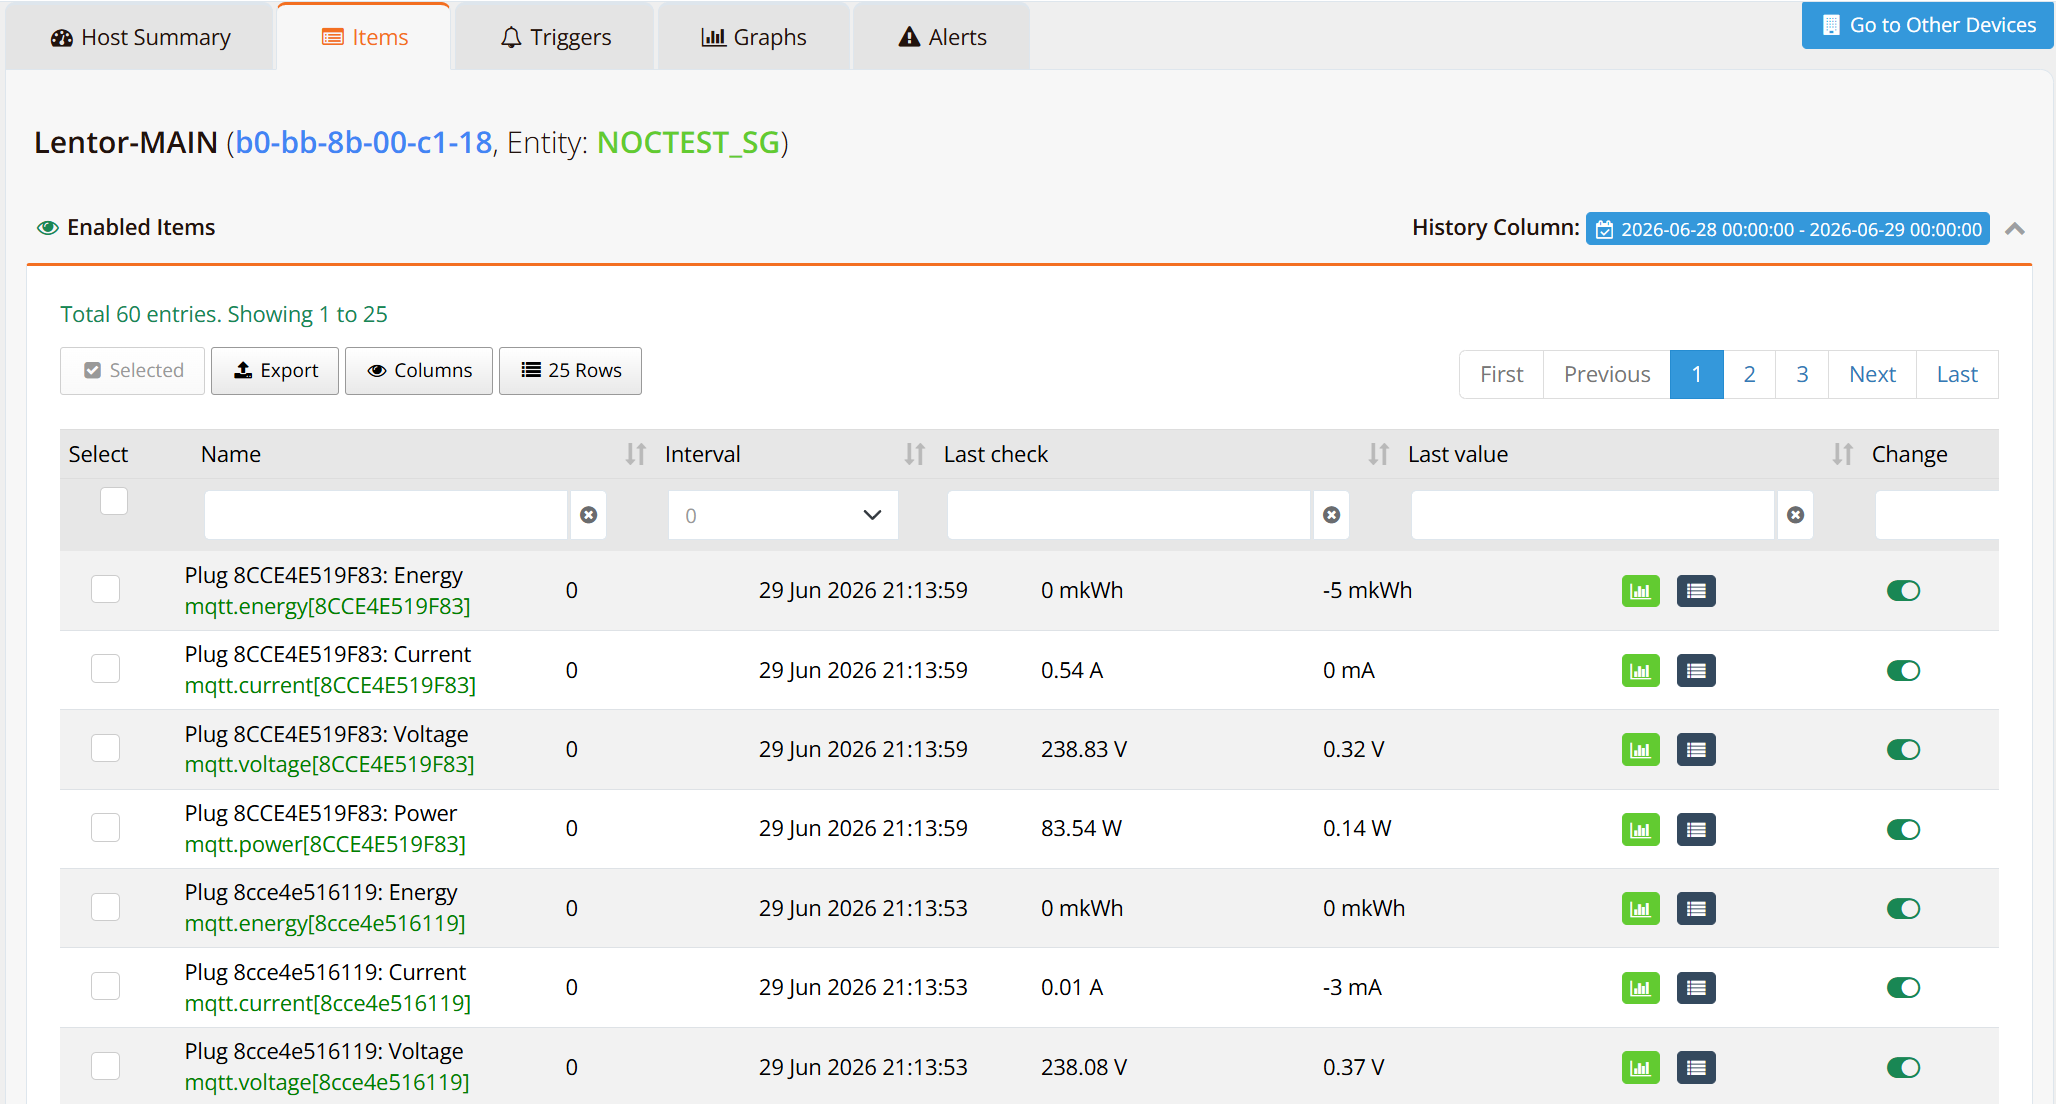This screenshot has height=1104, width=2056.
Task: Open mqtt.power[8CCE4E519F83] item key link
Action: pos(325,845)
